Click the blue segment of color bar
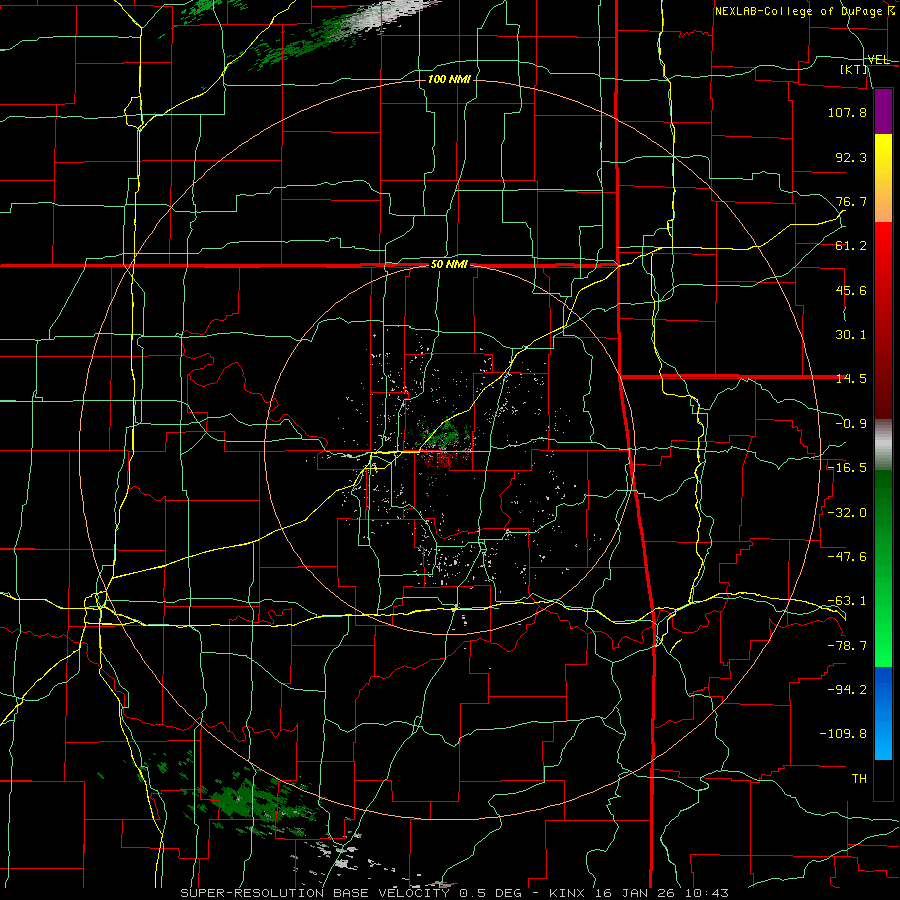900x900 pixels. pyautogui.click(x=883, y=713)
